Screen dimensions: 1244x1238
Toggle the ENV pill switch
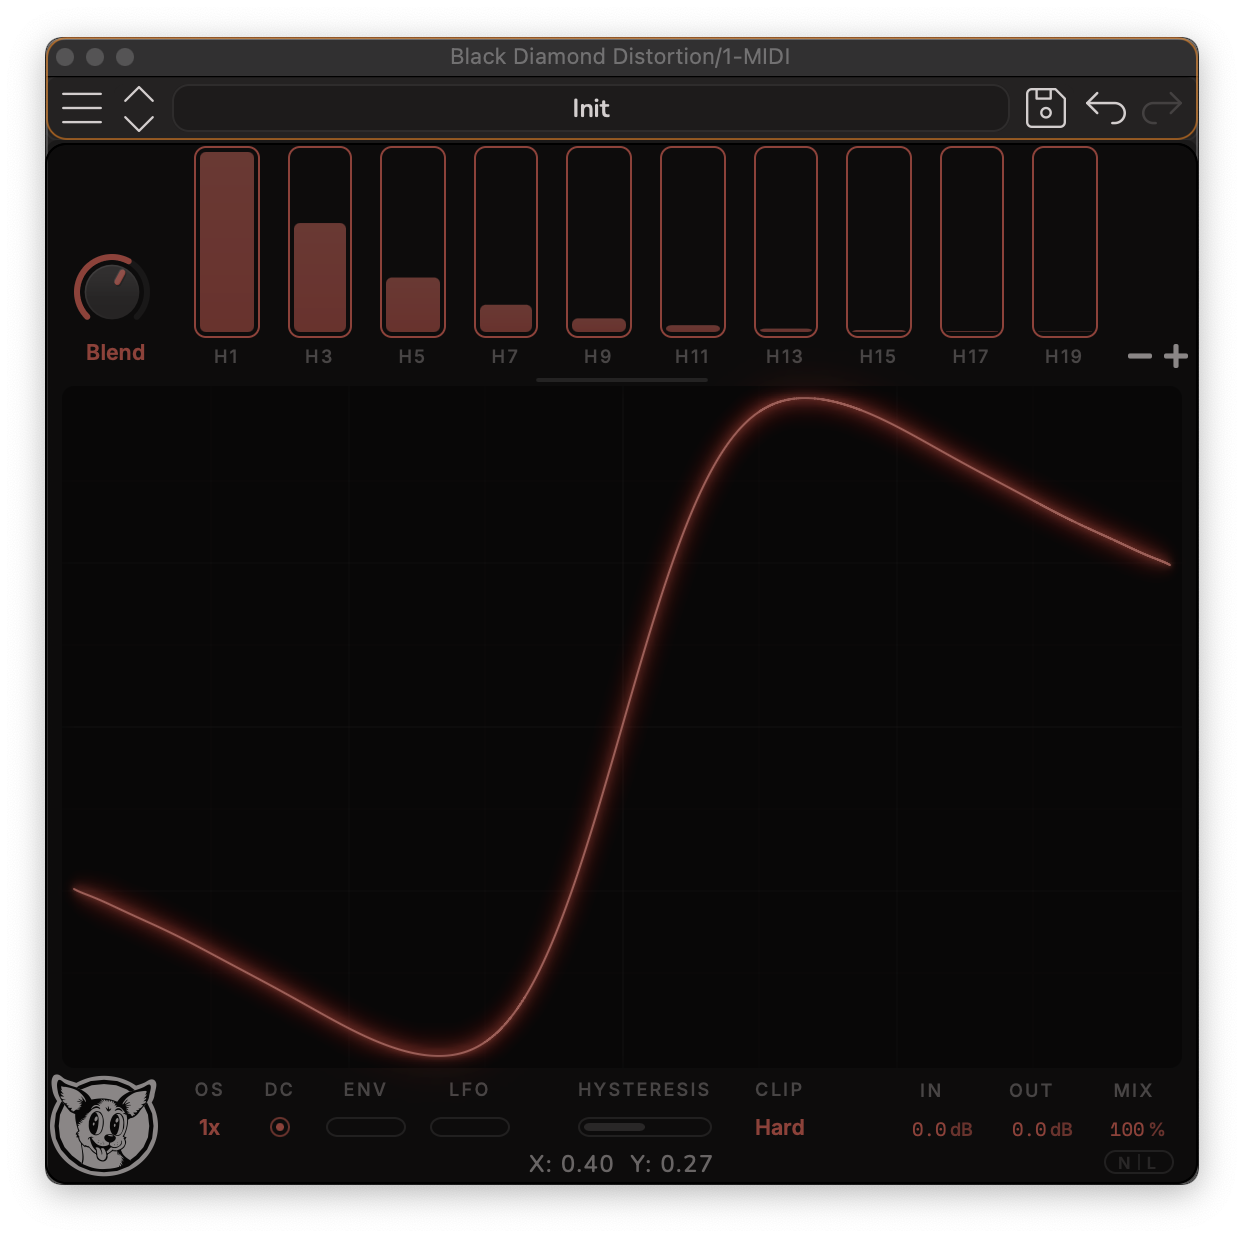[366, 1127]
